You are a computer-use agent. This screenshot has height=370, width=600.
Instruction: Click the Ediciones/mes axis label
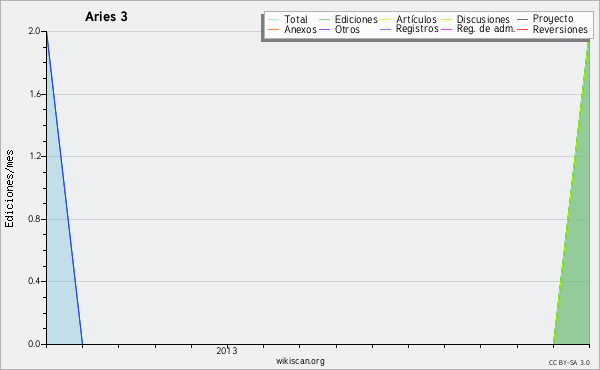[9, 189]
